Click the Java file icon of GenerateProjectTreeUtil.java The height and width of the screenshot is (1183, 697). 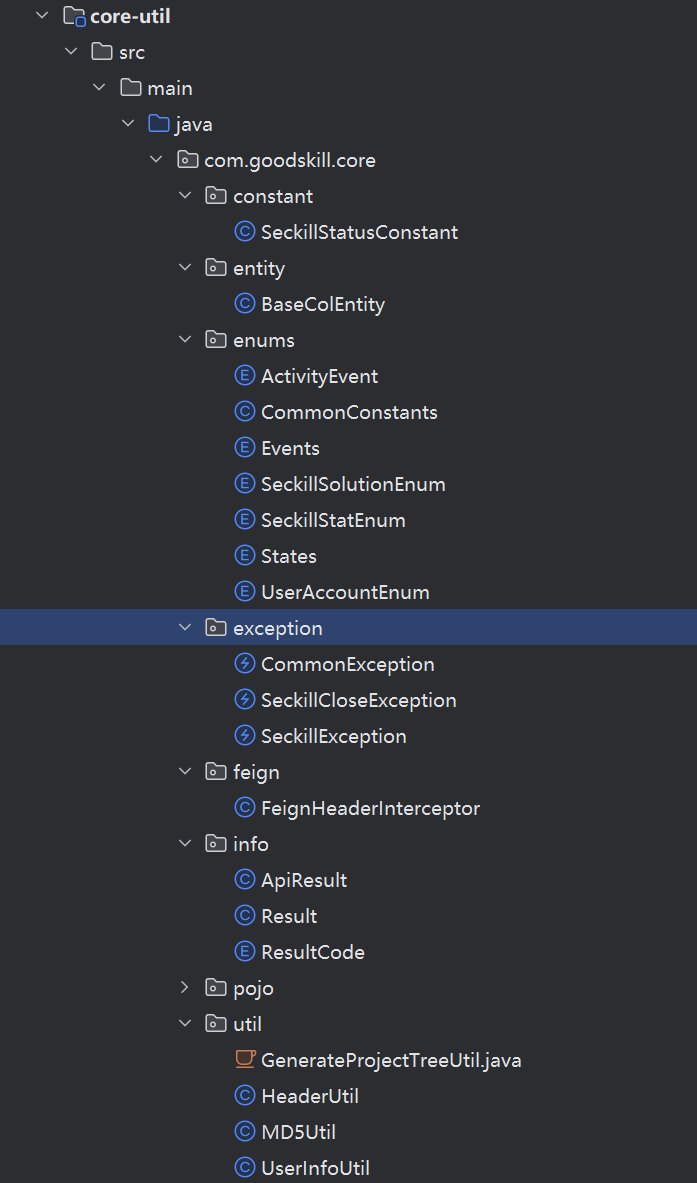point(244,1060)
